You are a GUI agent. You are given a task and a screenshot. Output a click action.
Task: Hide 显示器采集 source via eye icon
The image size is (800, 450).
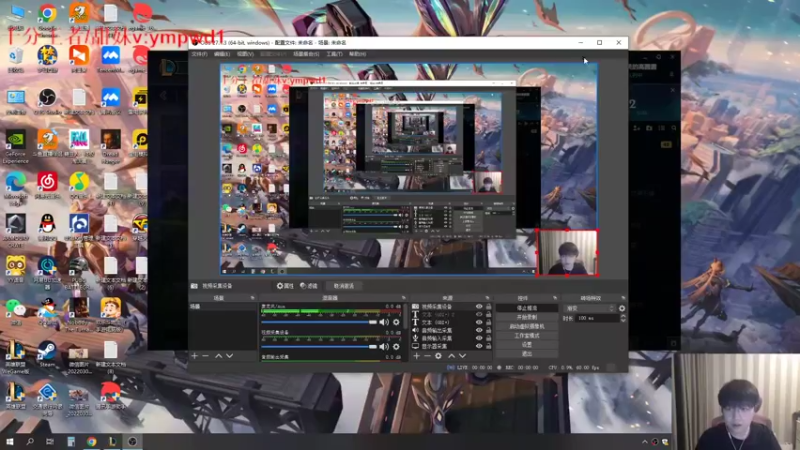[479, 346]
